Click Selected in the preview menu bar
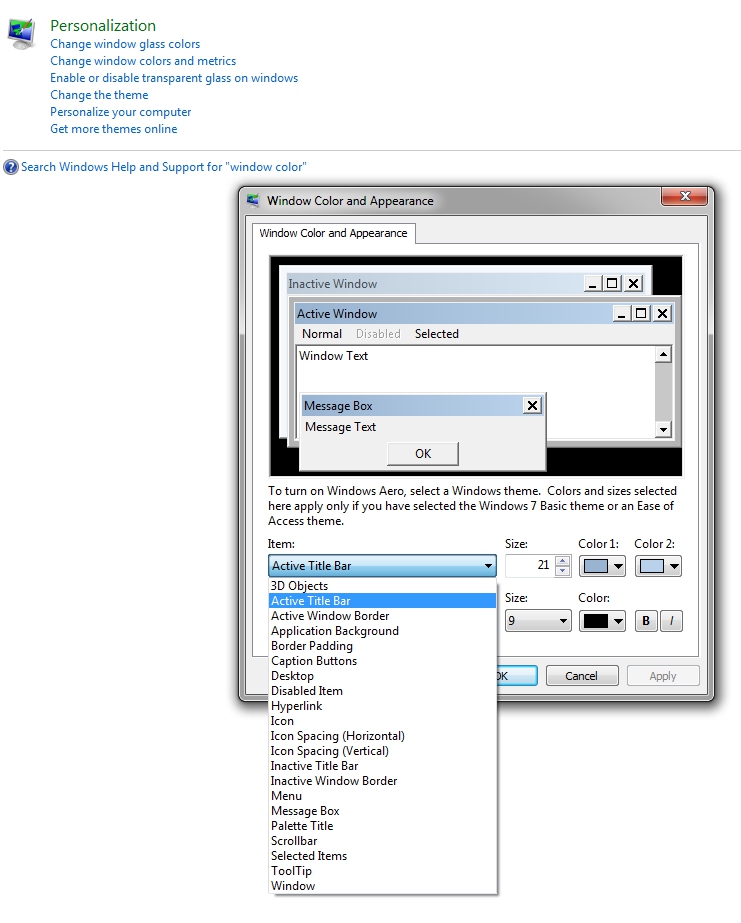Image resolution: width=741 pixels, height=923 pixels. click(437, 334)
